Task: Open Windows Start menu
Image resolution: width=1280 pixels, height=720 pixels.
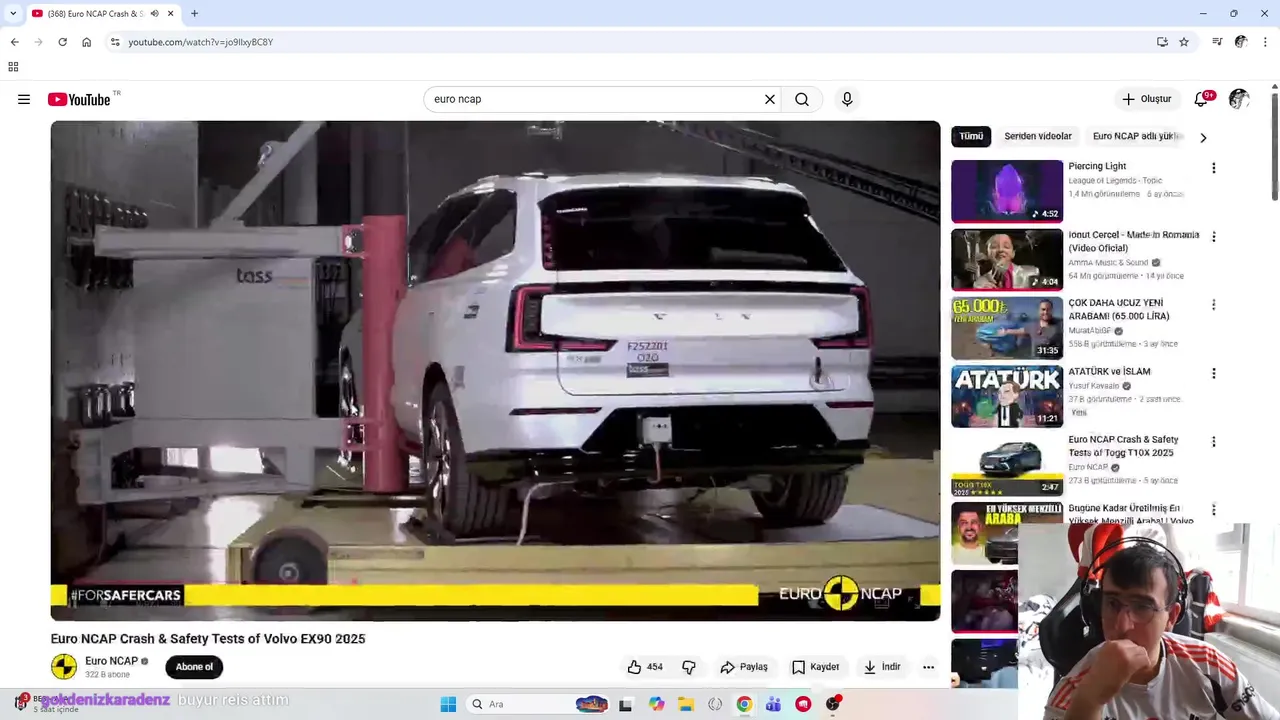Action: pos(448,704)
